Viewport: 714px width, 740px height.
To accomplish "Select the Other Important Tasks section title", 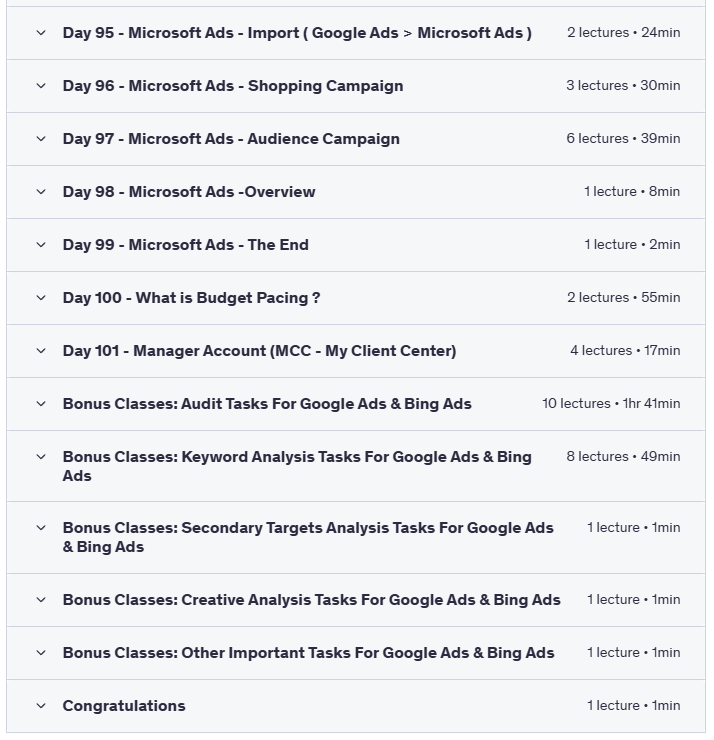I will pyautogui.click(x=308, y=653).
